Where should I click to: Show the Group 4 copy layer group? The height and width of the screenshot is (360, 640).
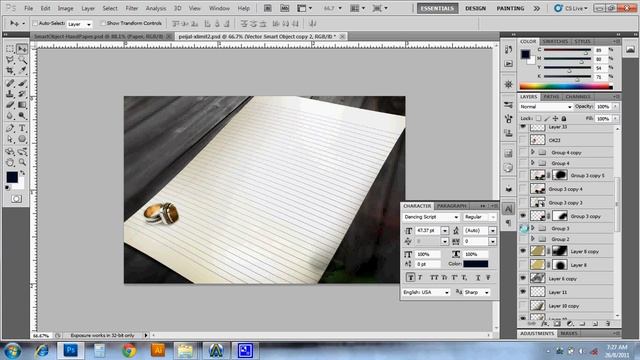pyautogui.click(x=523, y=152)
